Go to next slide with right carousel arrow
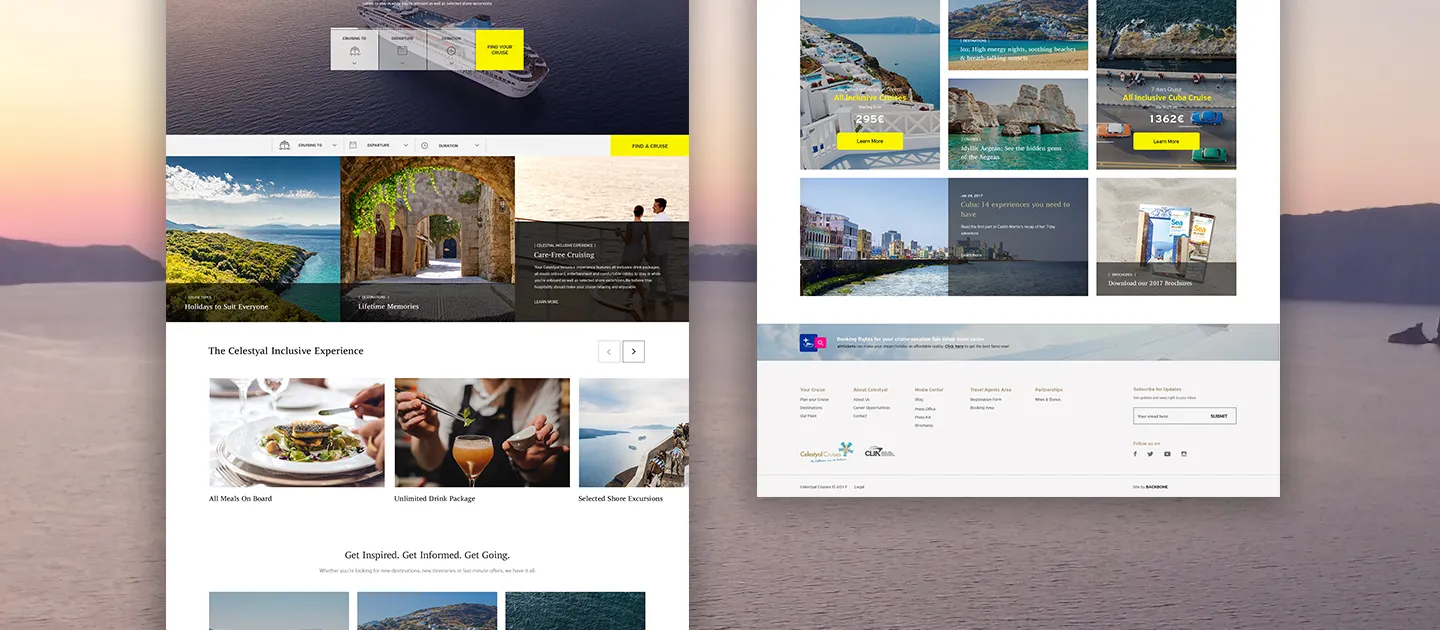 633,351
